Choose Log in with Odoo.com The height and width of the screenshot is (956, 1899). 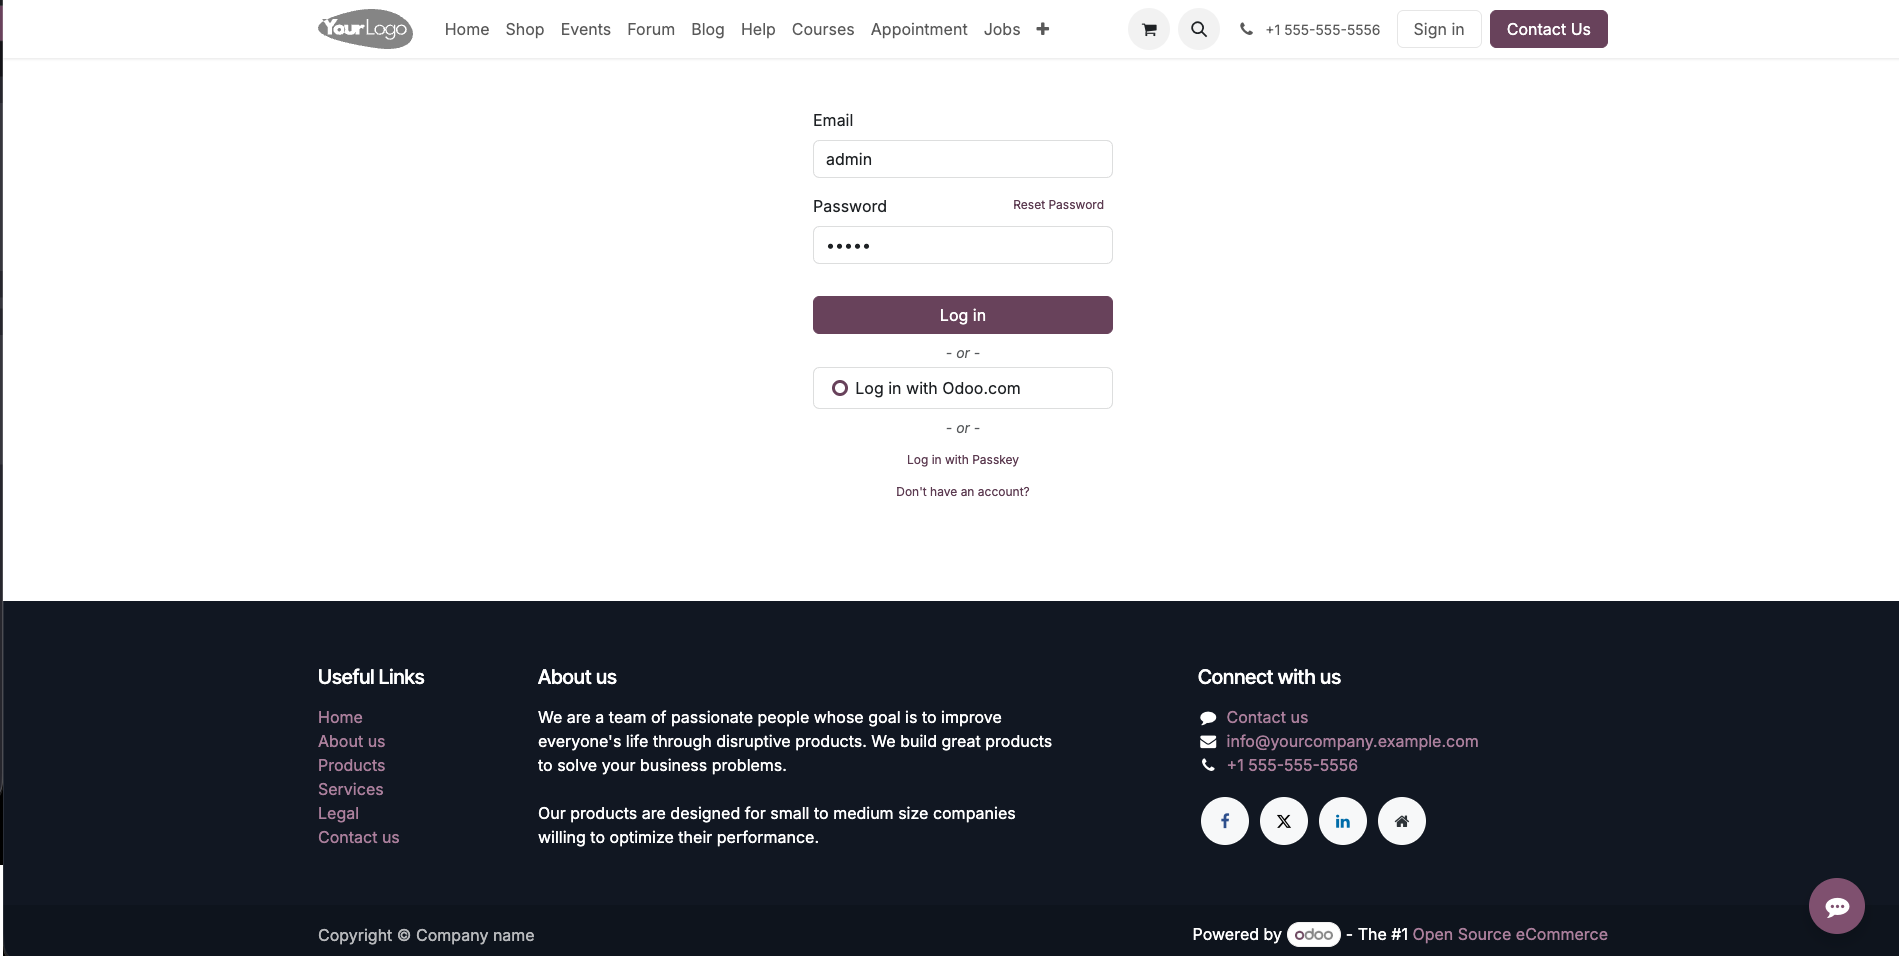pos(962,388)
